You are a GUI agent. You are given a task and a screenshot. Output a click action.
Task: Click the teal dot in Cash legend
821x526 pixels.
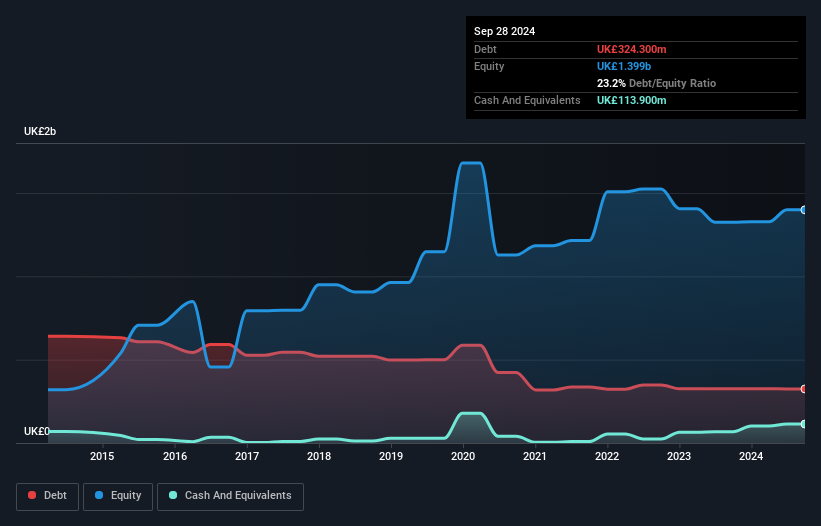coord(173,495)
